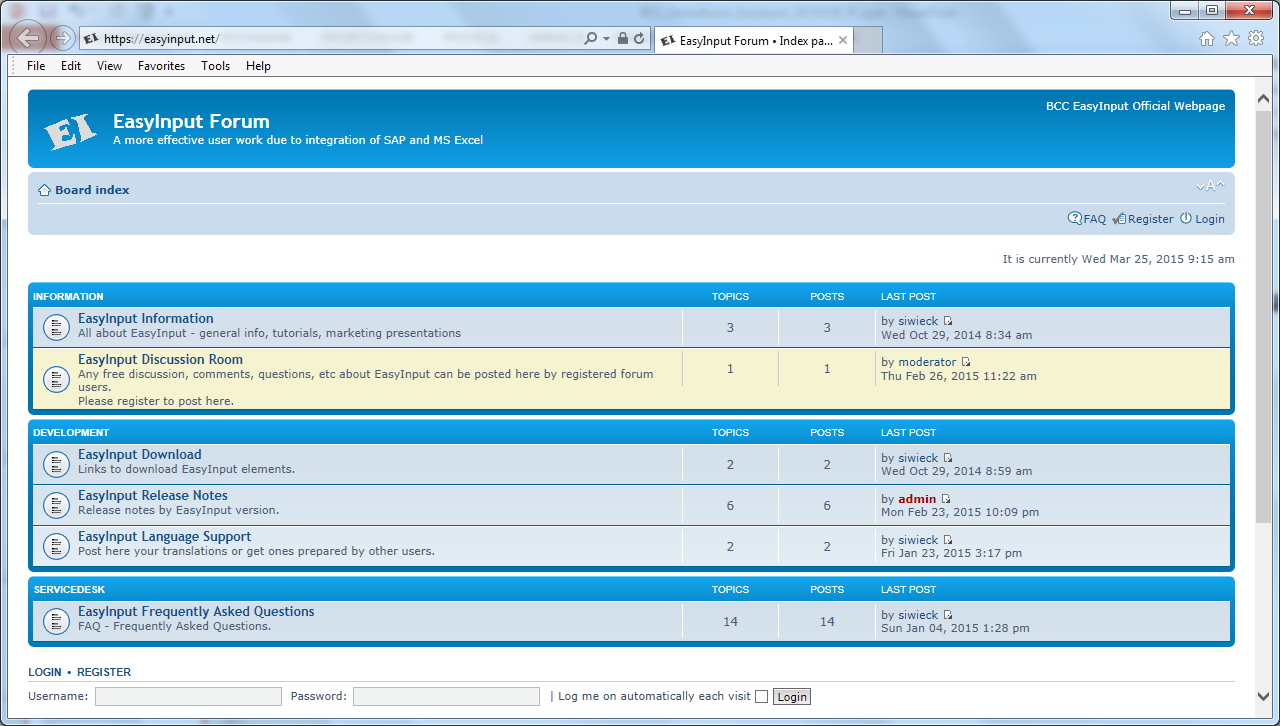
Task: Open the moderator user profile link
Action: click(927, 362)
